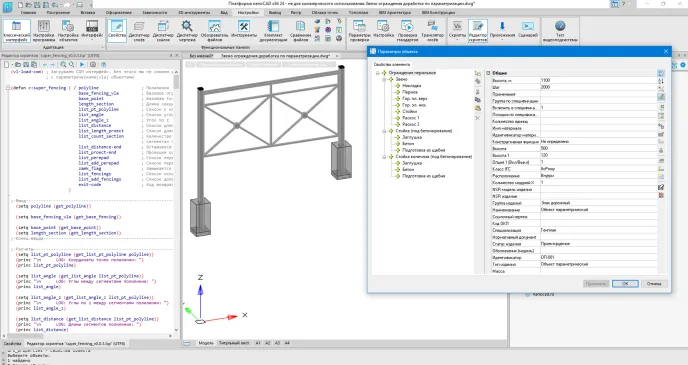Open the Скрипты dropdown arrow in ribbon

[x=457, y=40]
